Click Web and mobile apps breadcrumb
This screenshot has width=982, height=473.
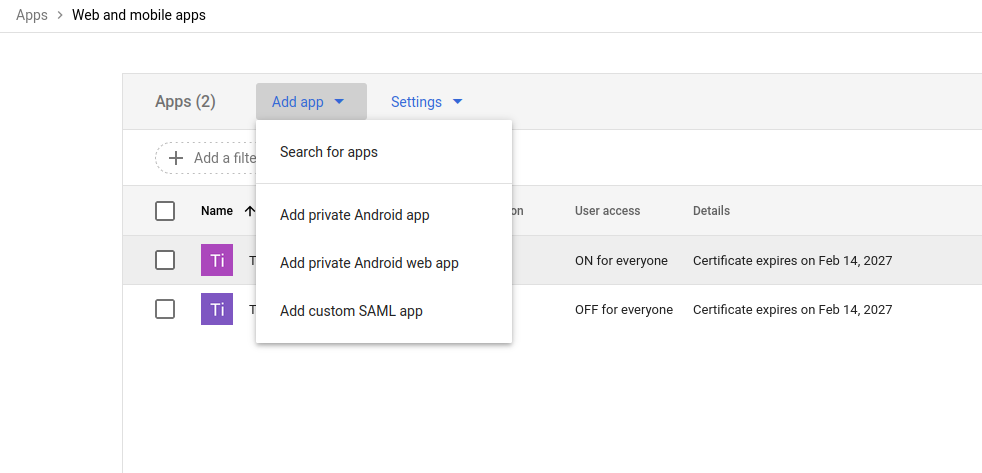click(139, 15)
